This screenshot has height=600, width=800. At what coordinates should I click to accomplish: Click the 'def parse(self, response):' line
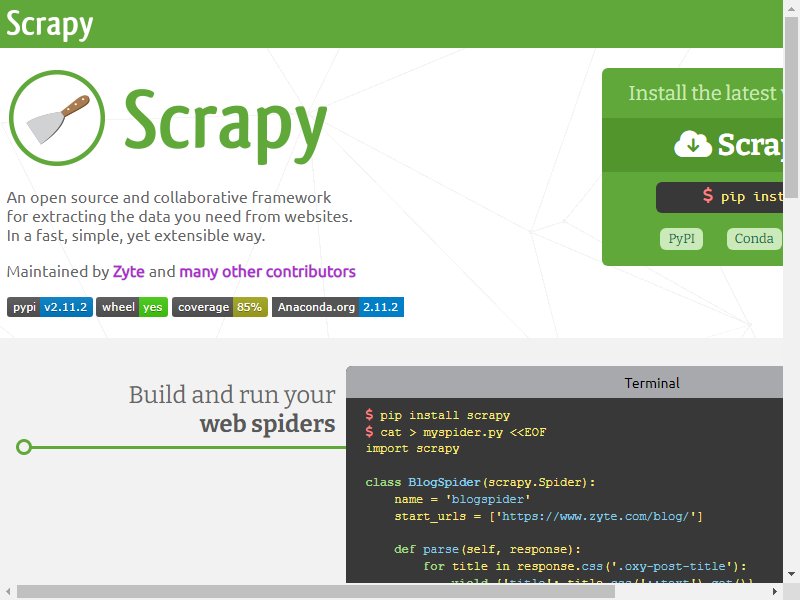coord(487,549)
